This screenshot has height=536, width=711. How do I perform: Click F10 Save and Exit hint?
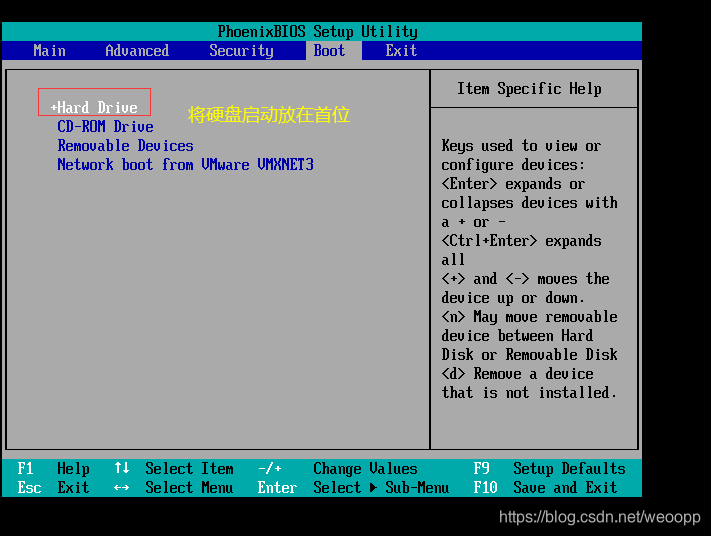(x=545, y=487)
